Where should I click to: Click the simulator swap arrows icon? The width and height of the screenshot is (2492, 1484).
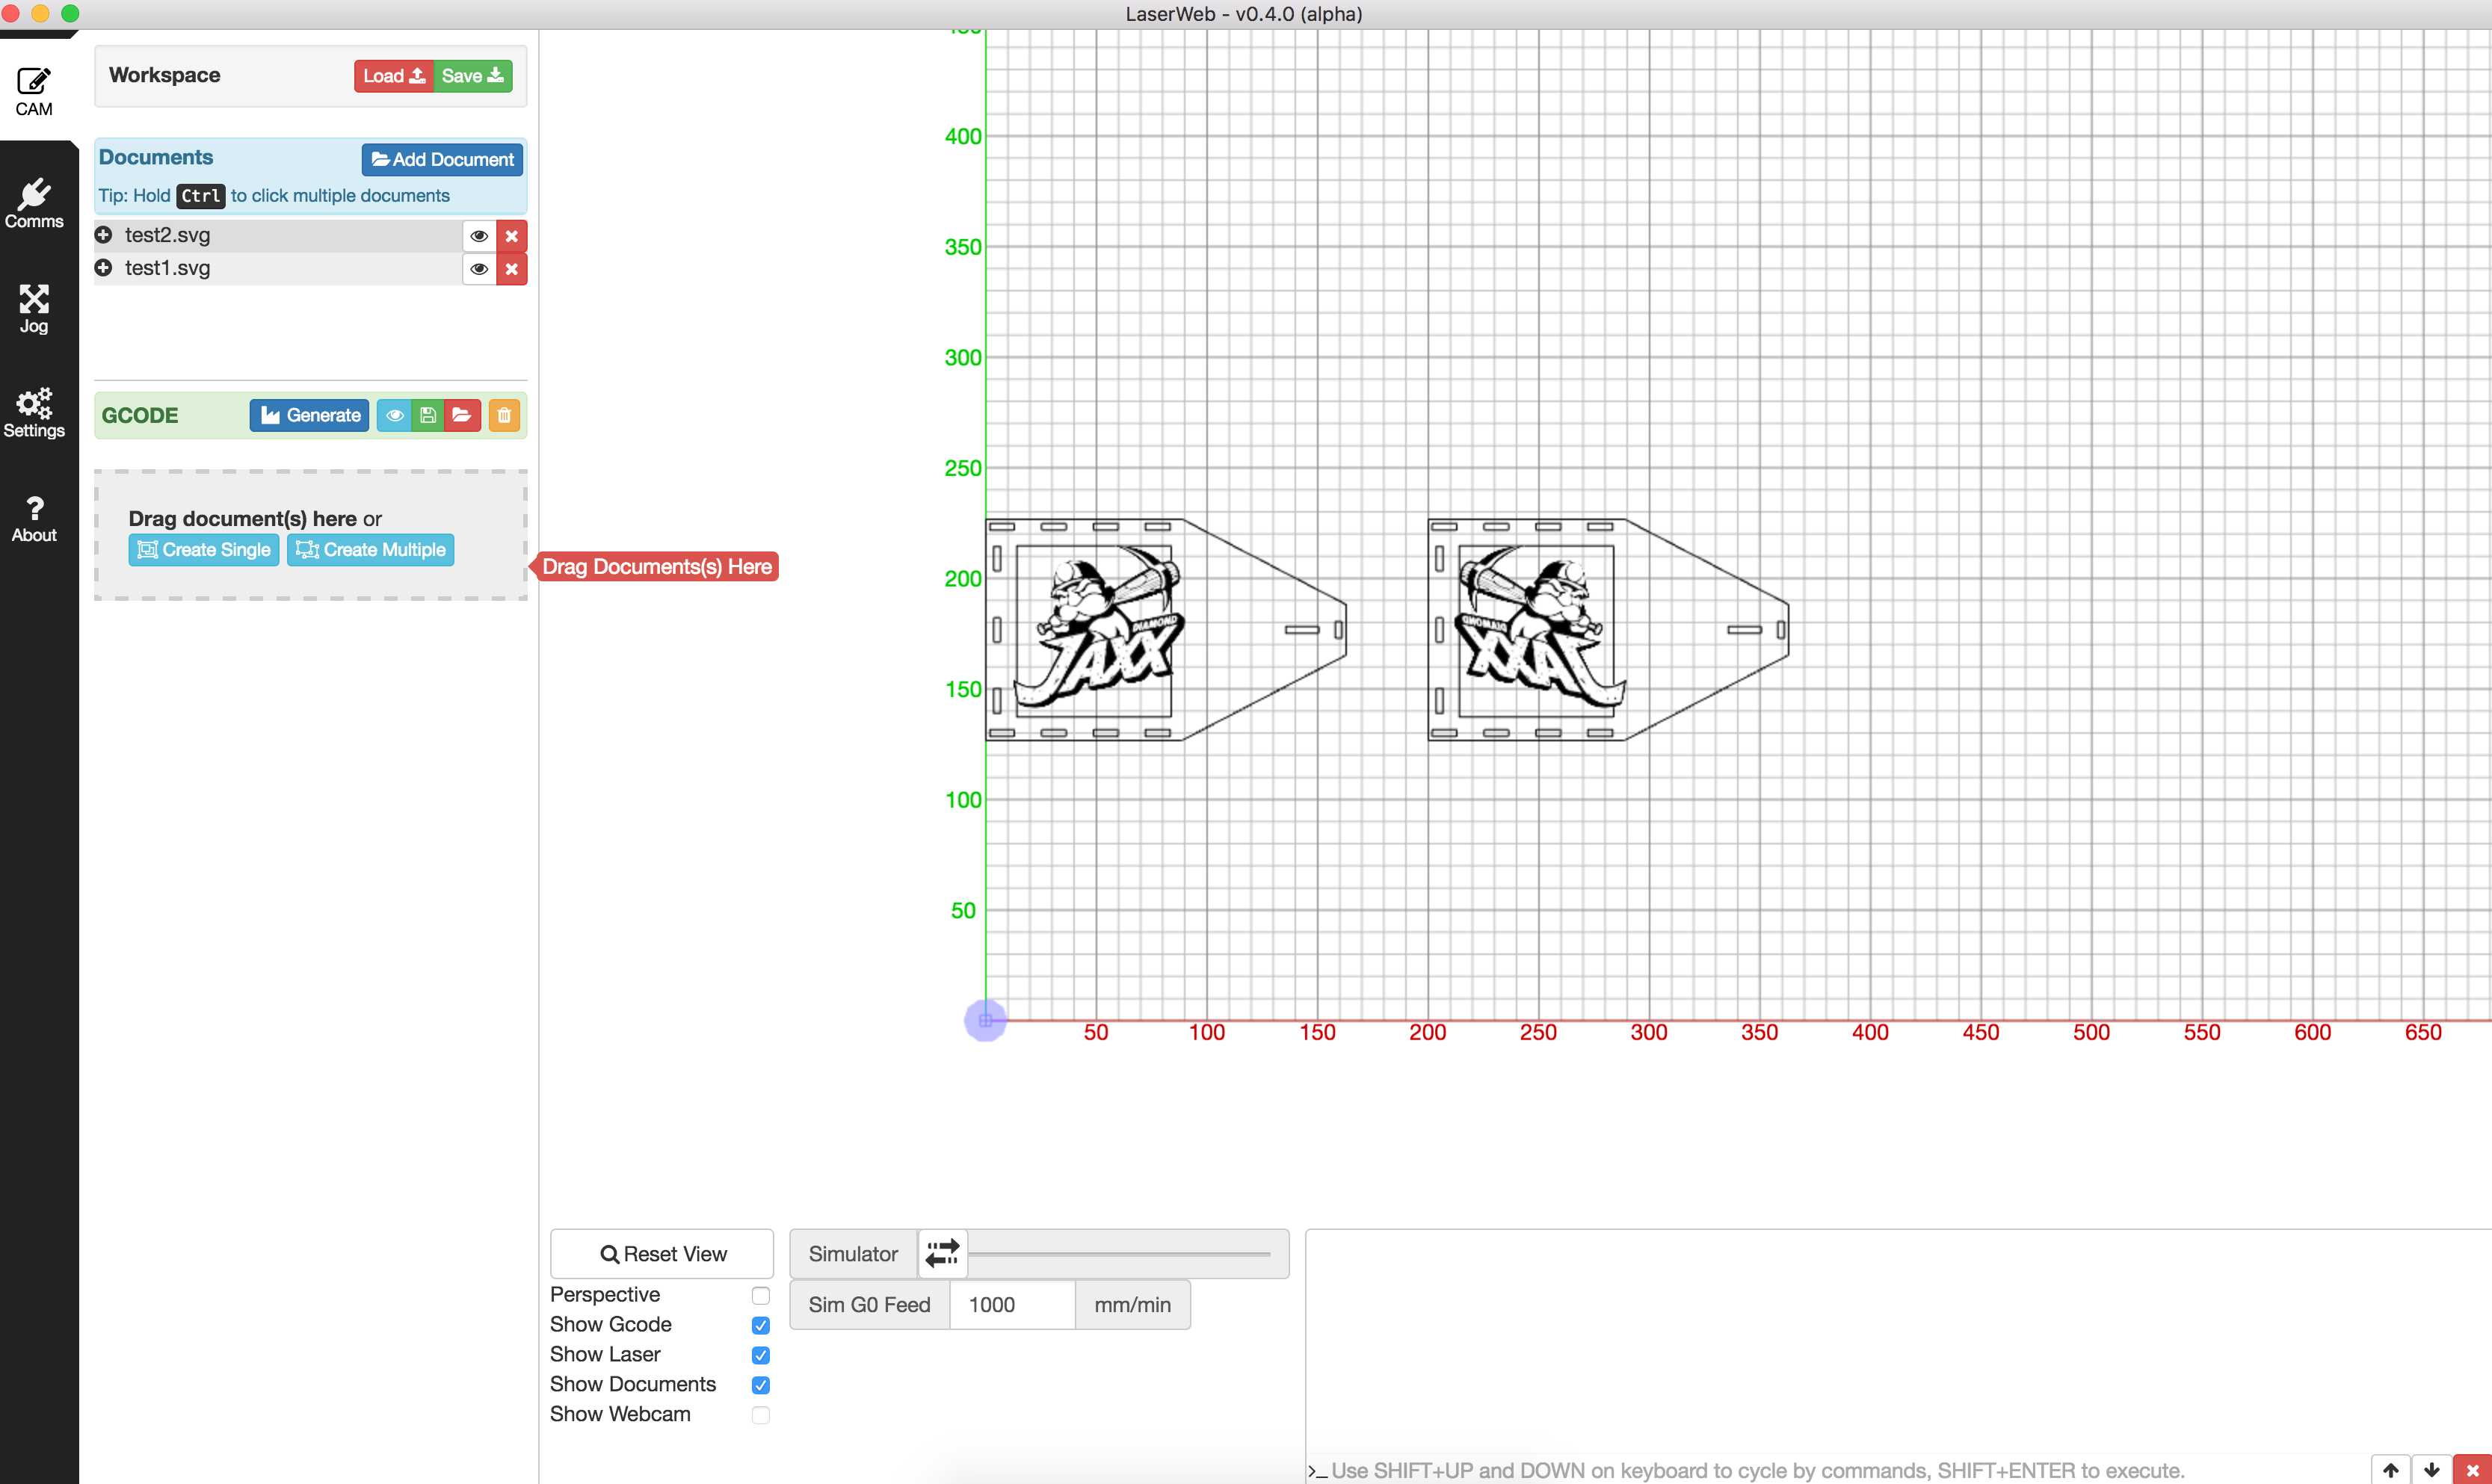(x=942, y=1253)
